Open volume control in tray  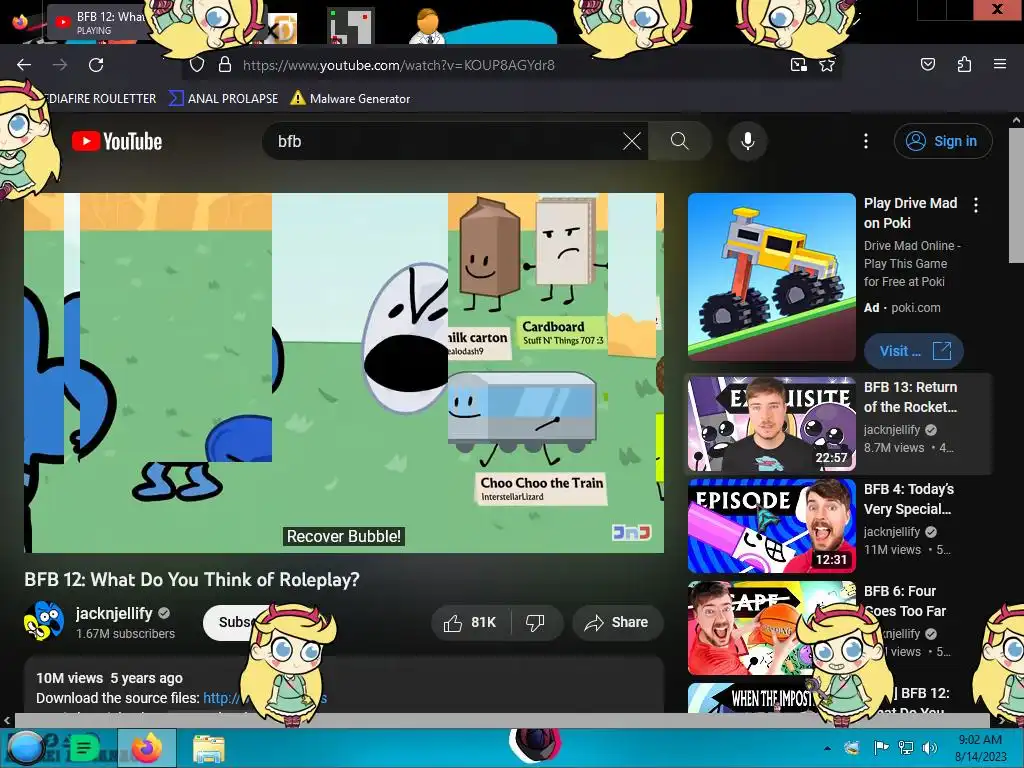click(x=929, y=748)
